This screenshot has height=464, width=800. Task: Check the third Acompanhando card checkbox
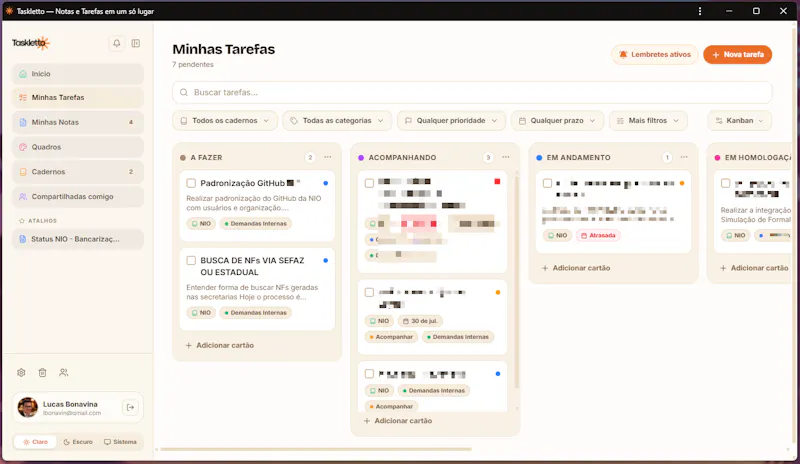369,374
